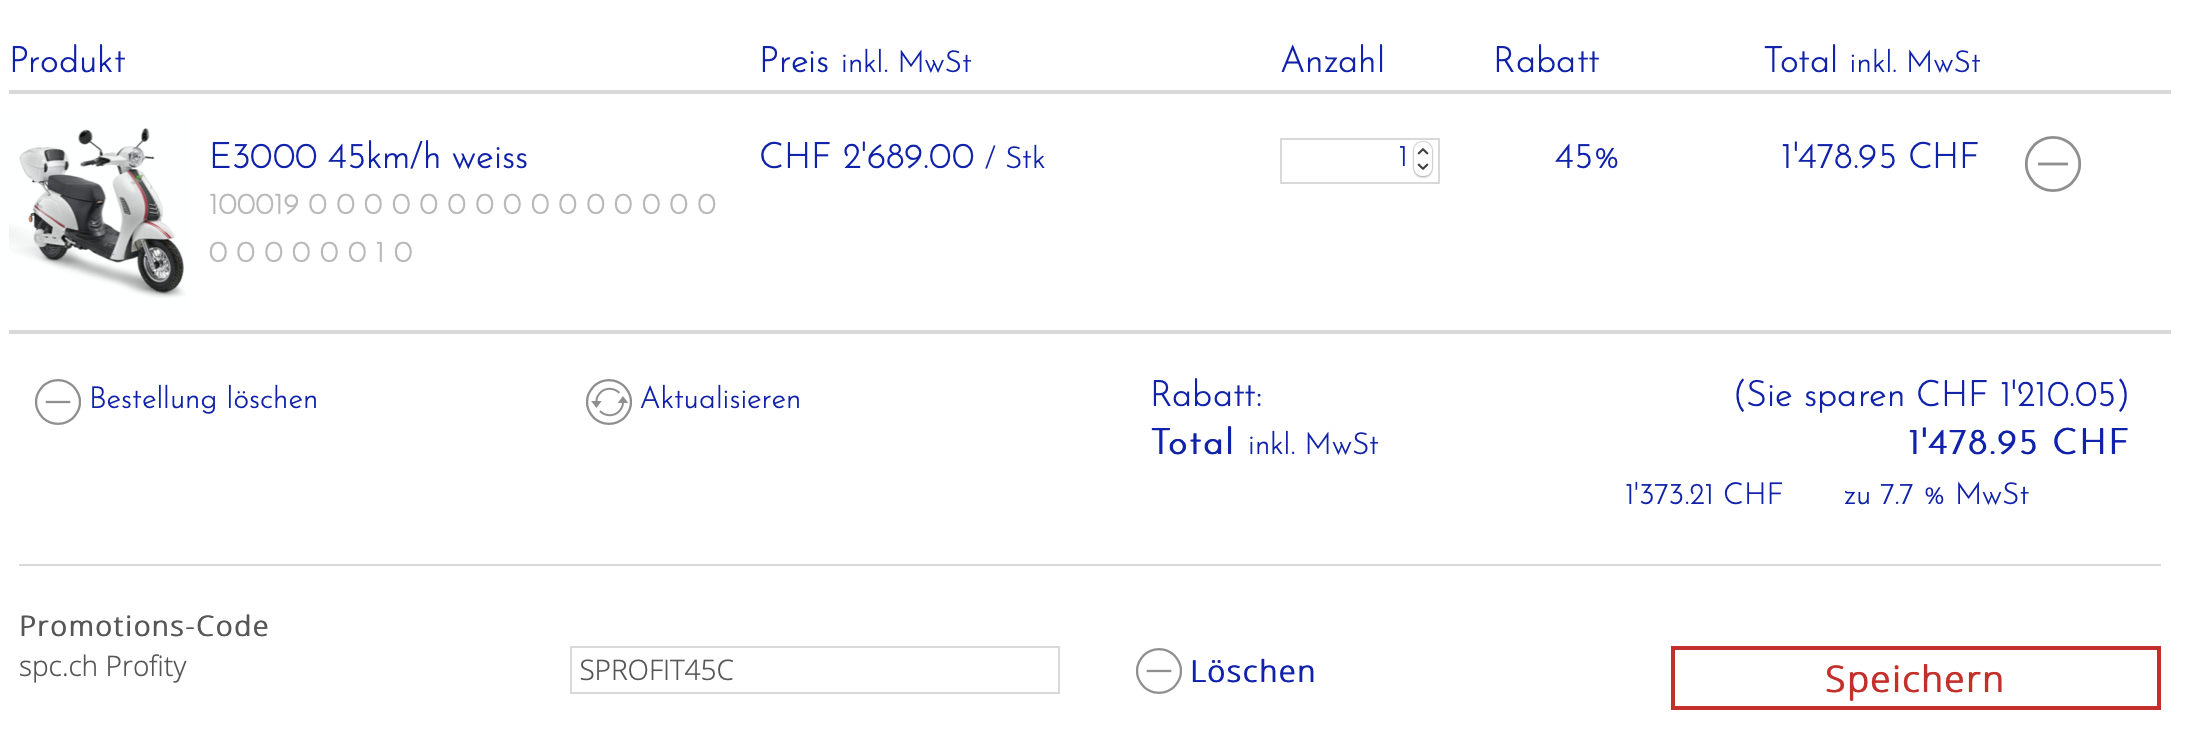2190x732 pixels.
Task: Click the minus icon removing E3000 row
Action: click(x=2052, y=164)
